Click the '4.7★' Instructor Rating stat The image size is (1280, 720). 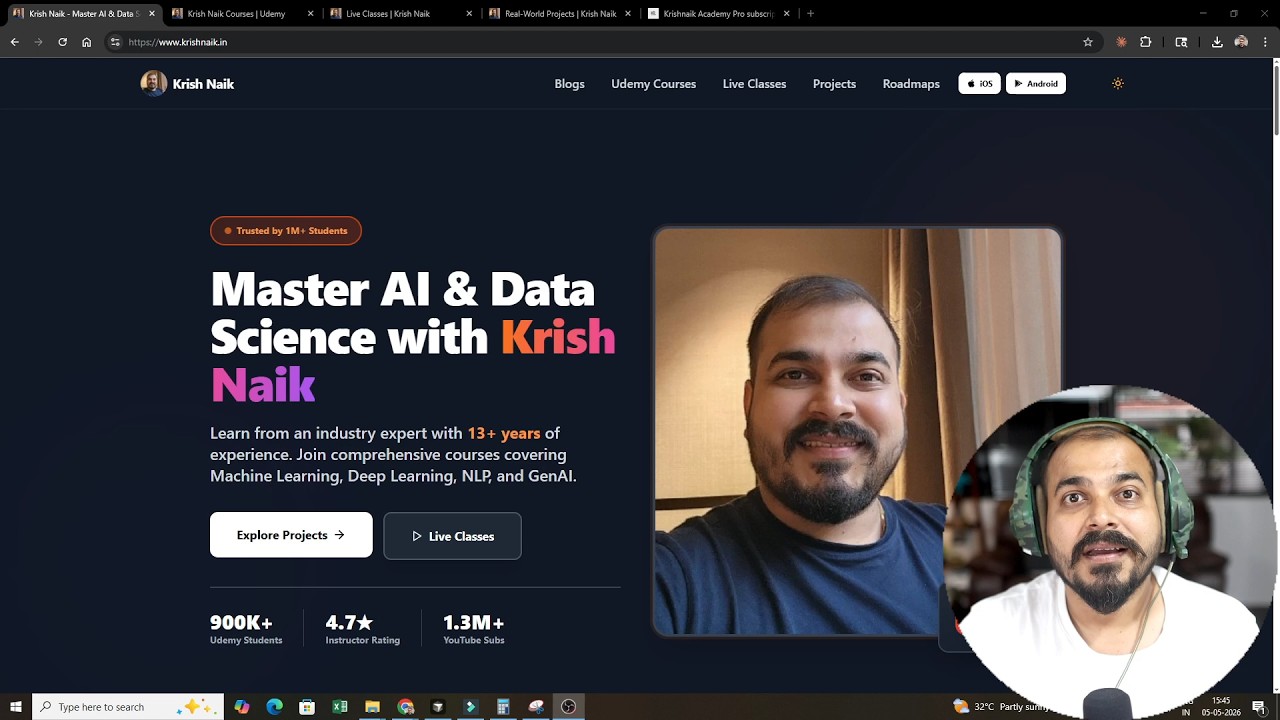362,629
